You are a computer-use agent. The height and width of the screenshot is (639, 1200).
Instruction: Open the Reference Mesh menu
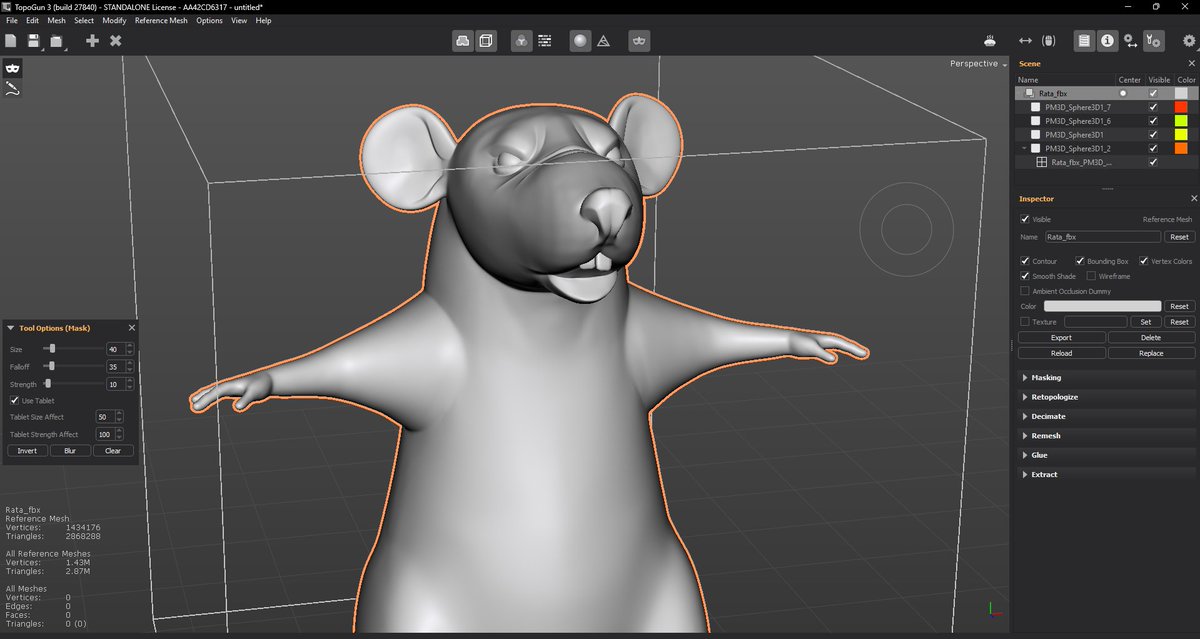coord(161,20)
